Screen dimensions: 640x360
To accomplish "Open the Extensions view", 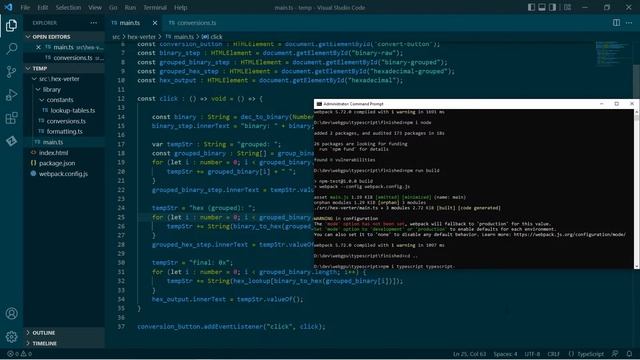I will [11, 118].
